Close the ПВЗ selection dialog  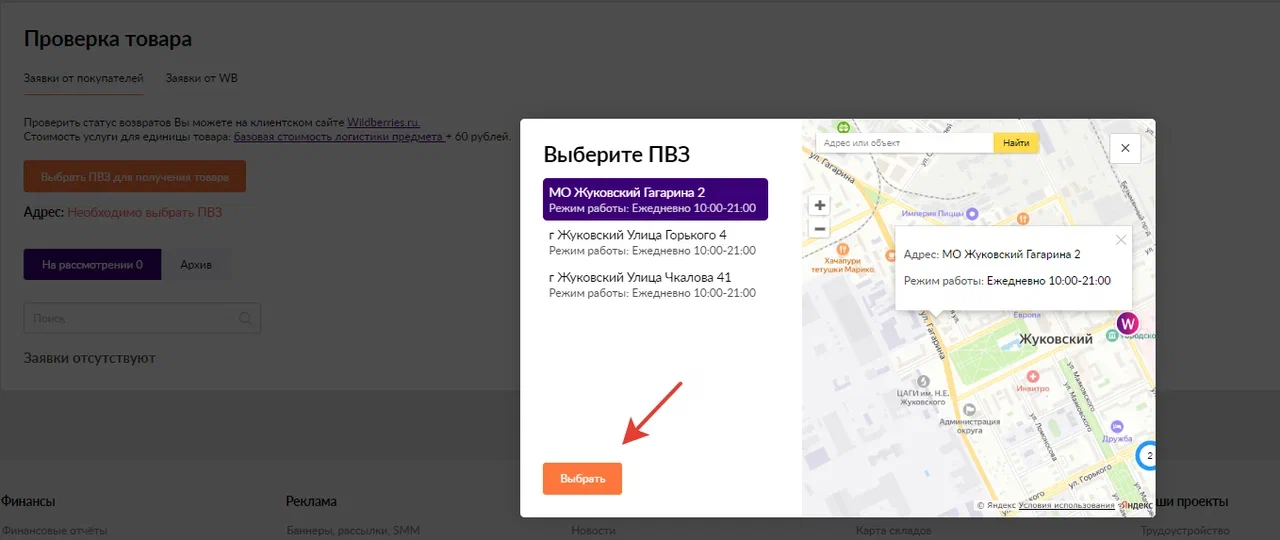[1125, 148]
